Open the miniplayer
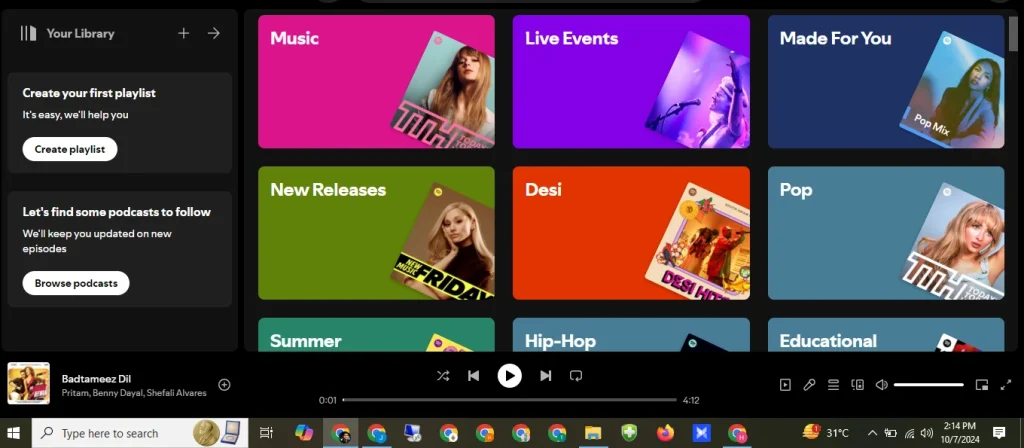1024x448 pixels. (982, 385)
